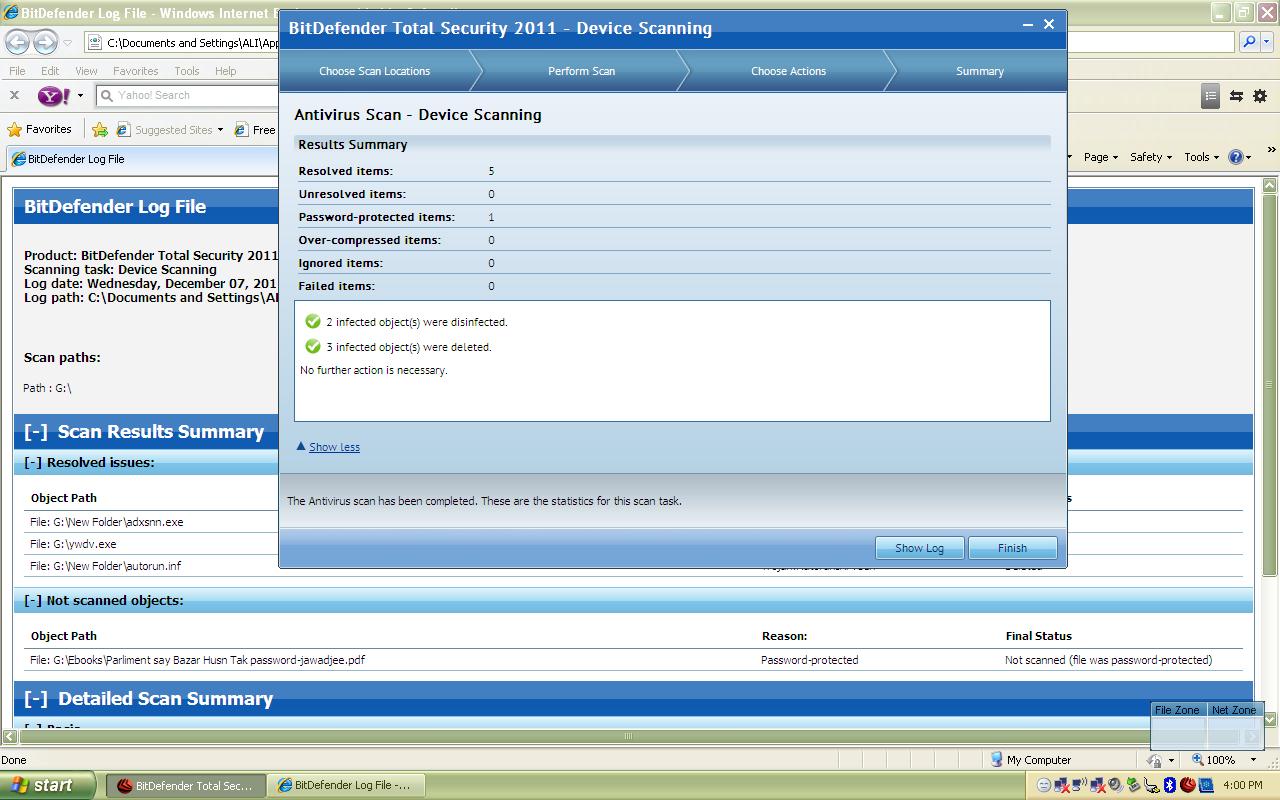Image resolution: width=1280 pixels, height=800 pixels.
Task: Click the Free favorites bar shortcut
Action: pyautogui.click(x=255, y=129)
